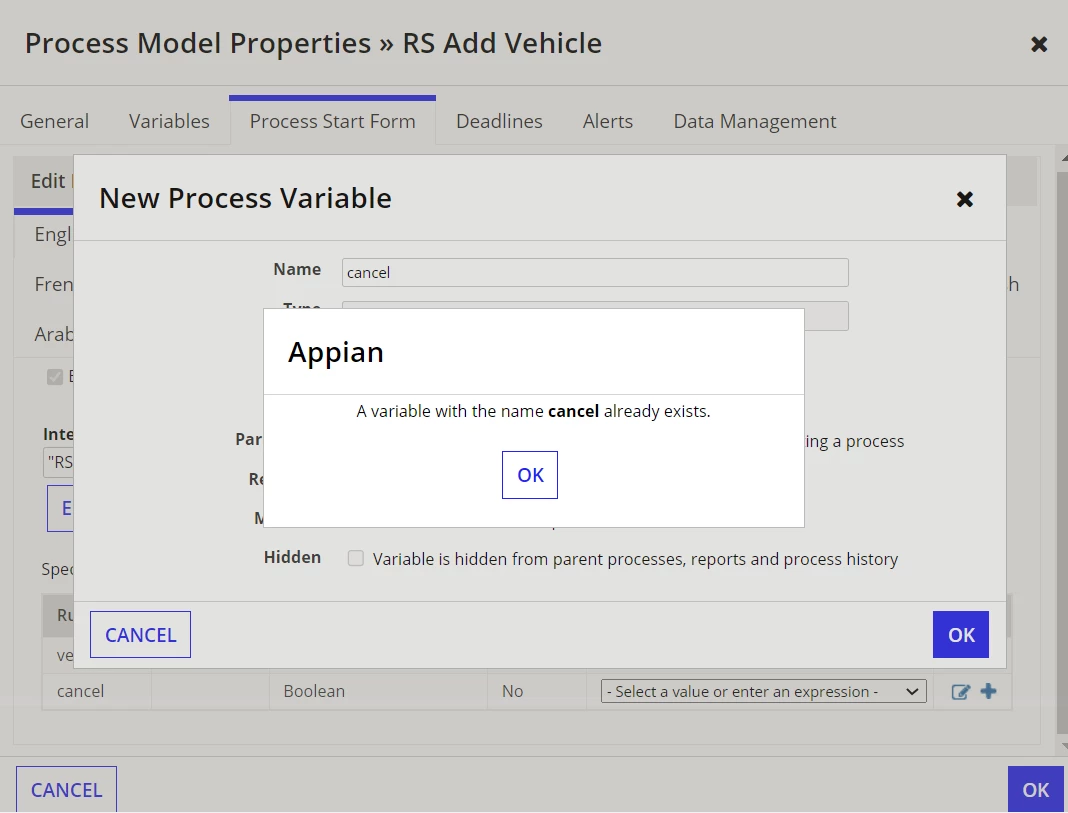This screenshot has height=813, width=1068.
Task: Click OK on Process Model Properties
Action: click(x=1035, y=789)
